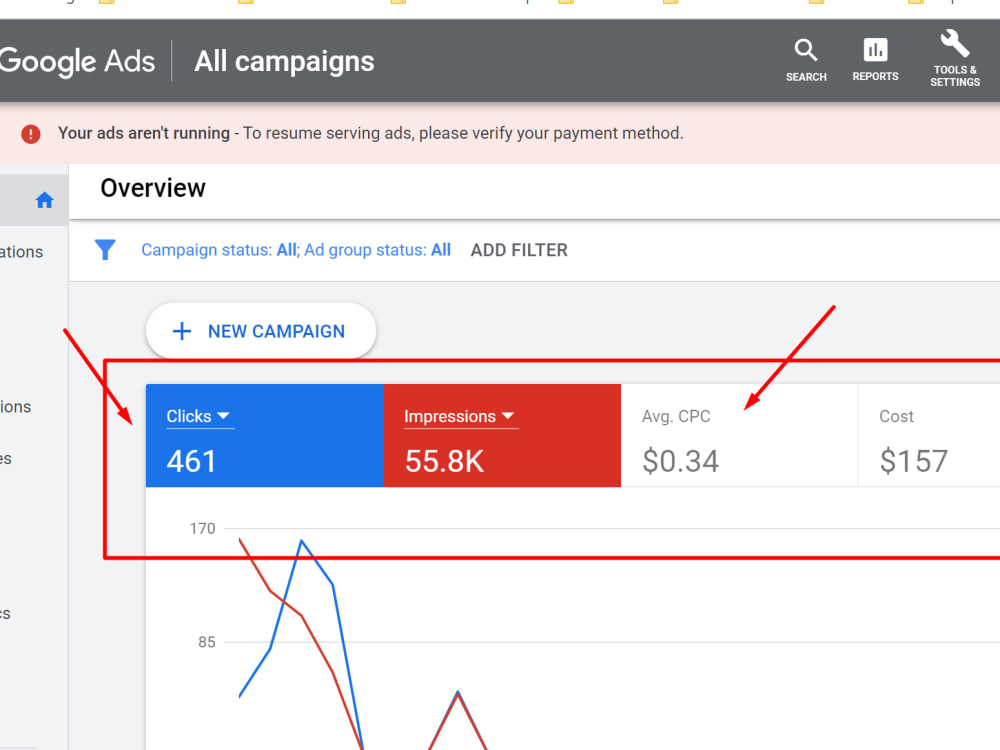This screenshot has height=750, width=1000.
Task: Click the Overview heading
Action: pyautogui.click(x=153, y=188)
